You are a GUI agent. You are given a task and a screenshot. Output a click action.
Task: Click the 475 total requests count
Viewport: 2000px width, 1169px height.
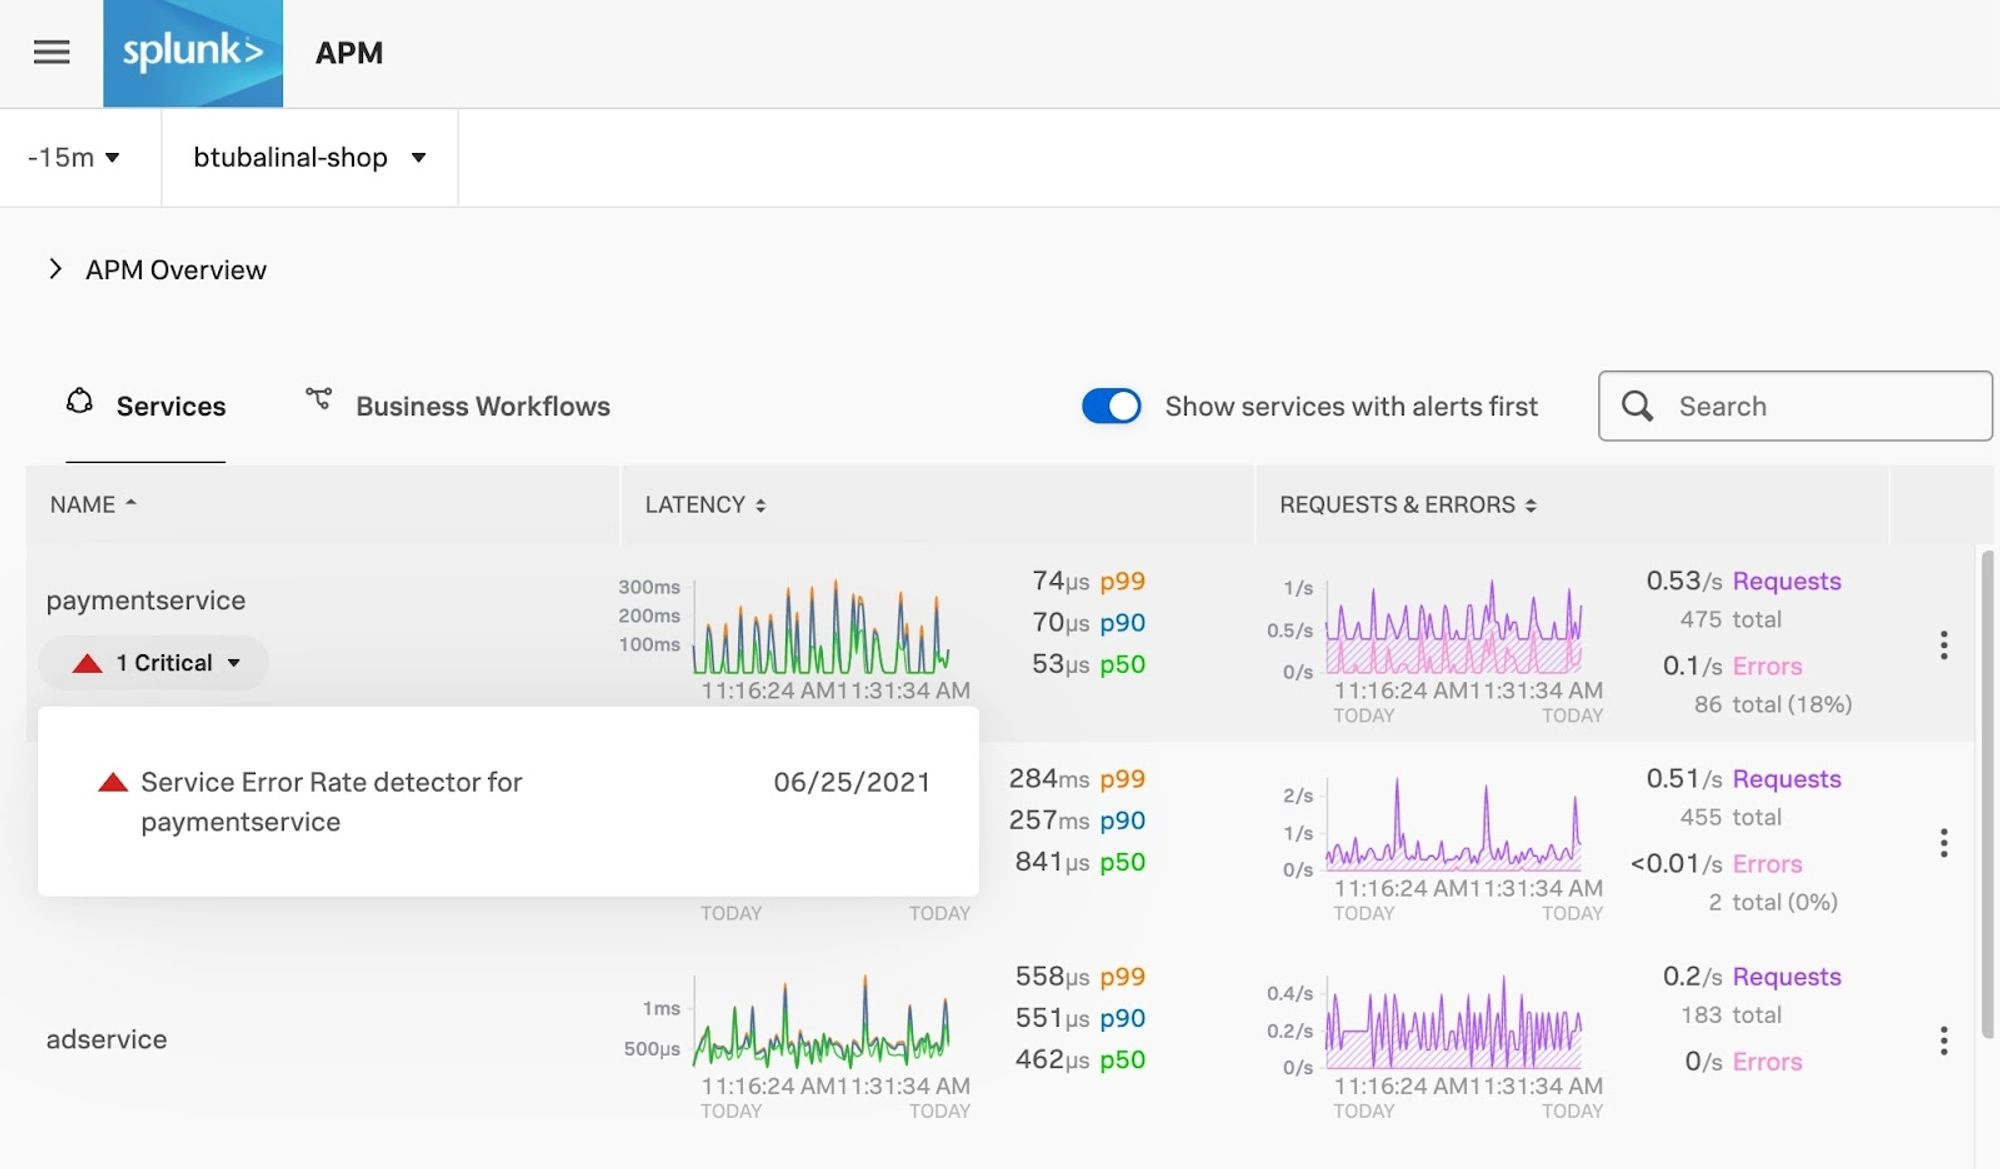1730,620
